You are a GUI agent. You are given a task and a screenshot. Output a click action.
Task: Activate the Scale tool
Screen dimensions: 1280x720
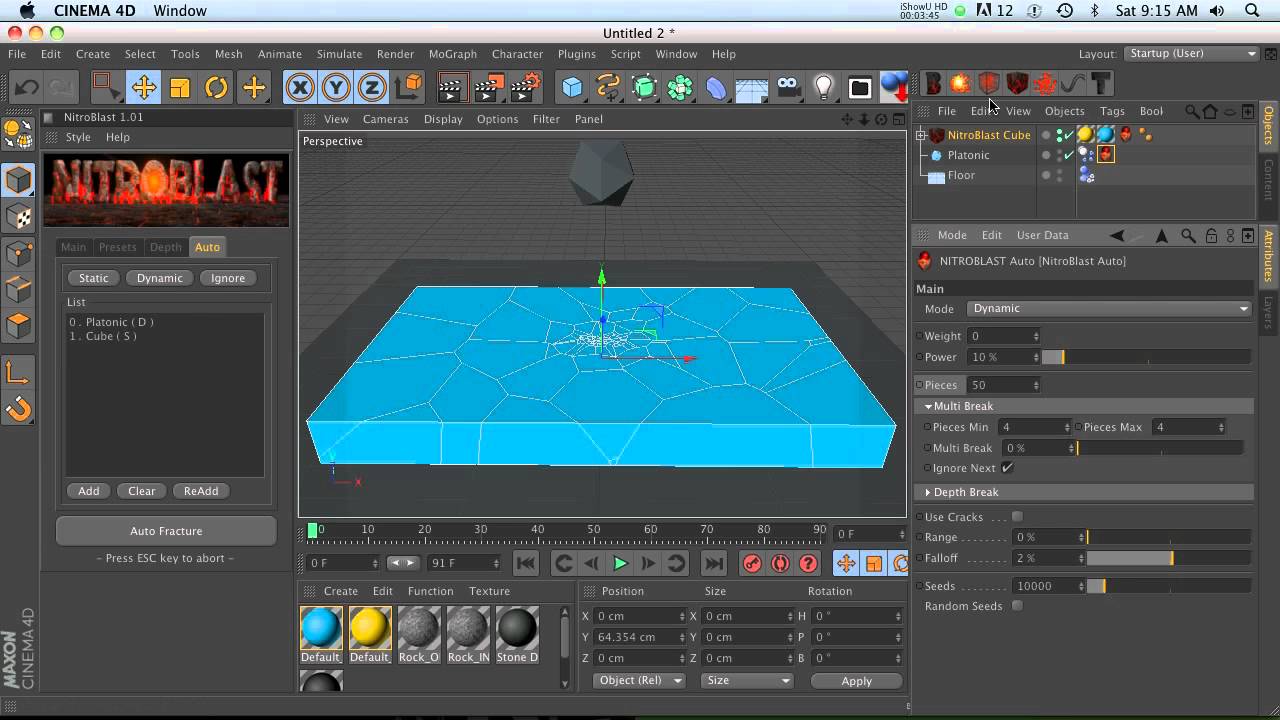coord(180,87)
